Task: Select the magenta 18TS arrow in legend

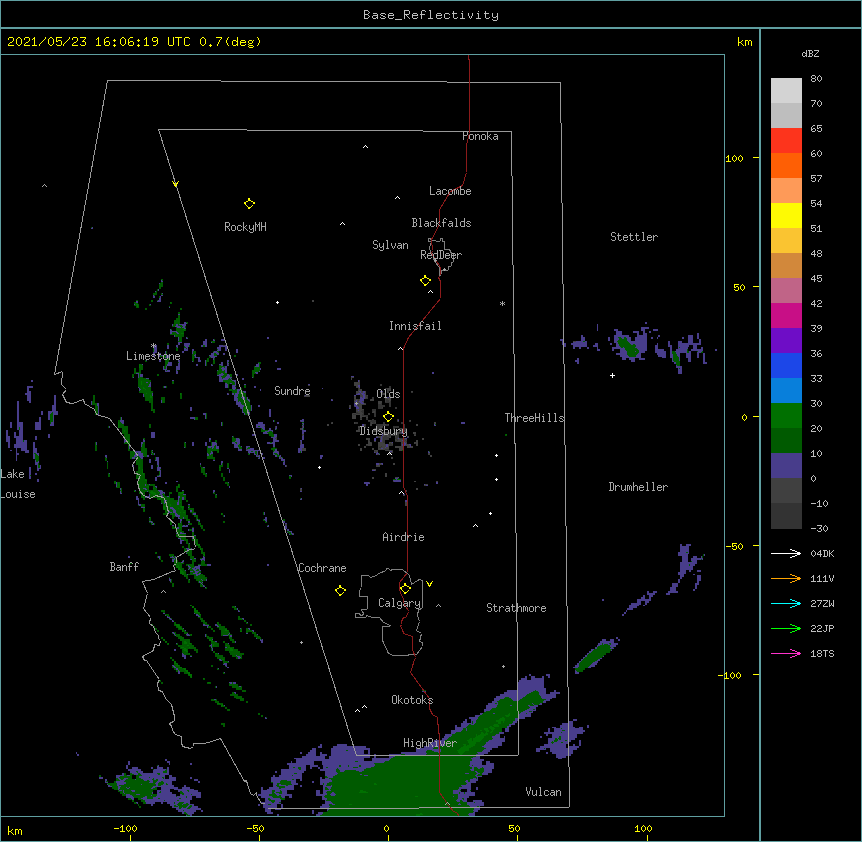Action: pyautogui.click(x=786, y=653)
